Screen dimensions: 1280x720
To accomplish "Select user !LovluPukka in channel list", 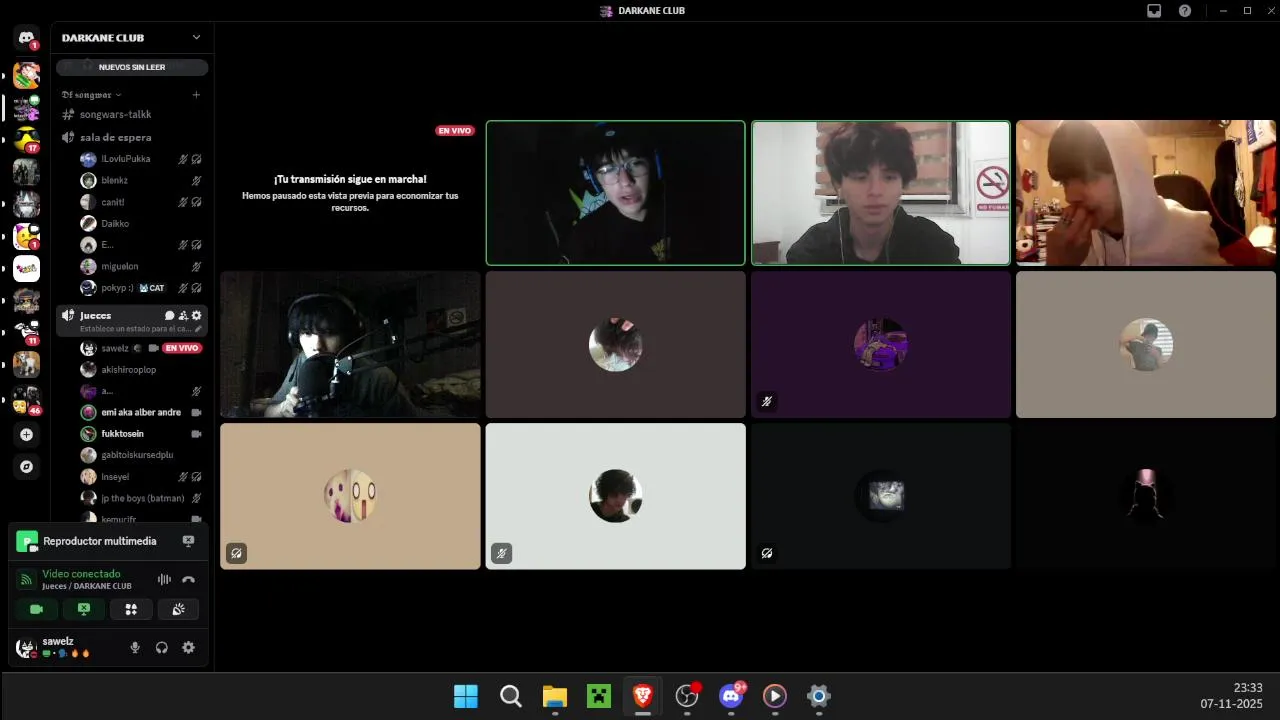I will point(141,159).
